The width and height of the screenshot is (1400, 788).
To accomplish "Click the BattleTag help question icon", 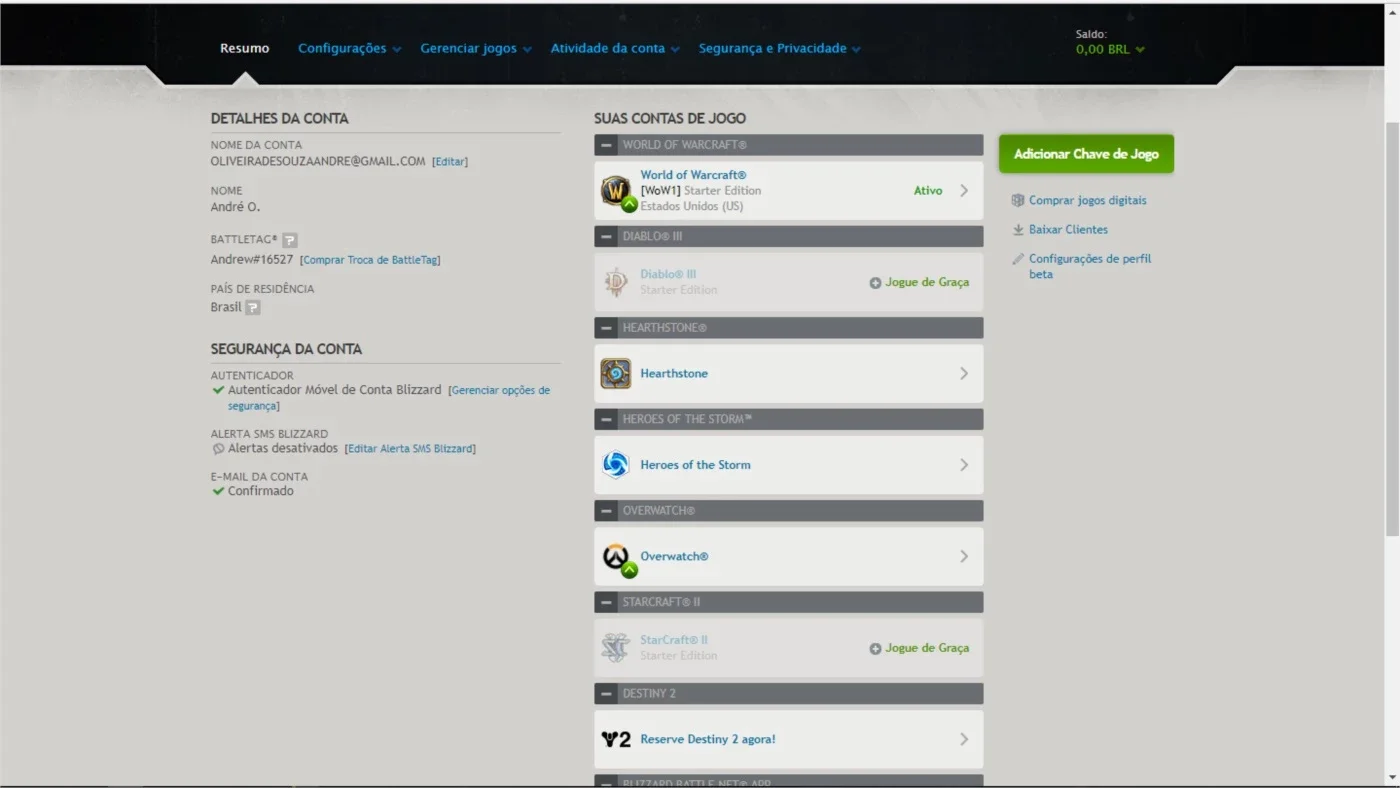I will click(x=290, y=240).
